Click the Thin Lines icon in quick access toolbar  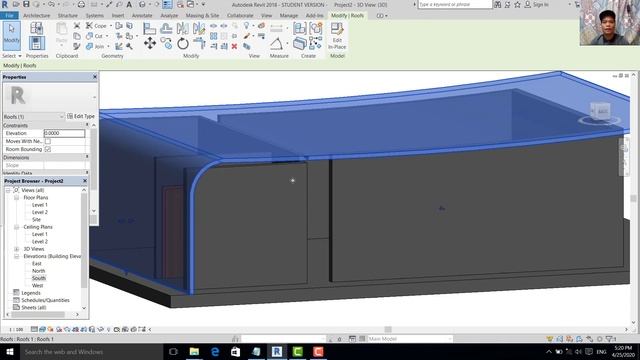click(167, 4)
